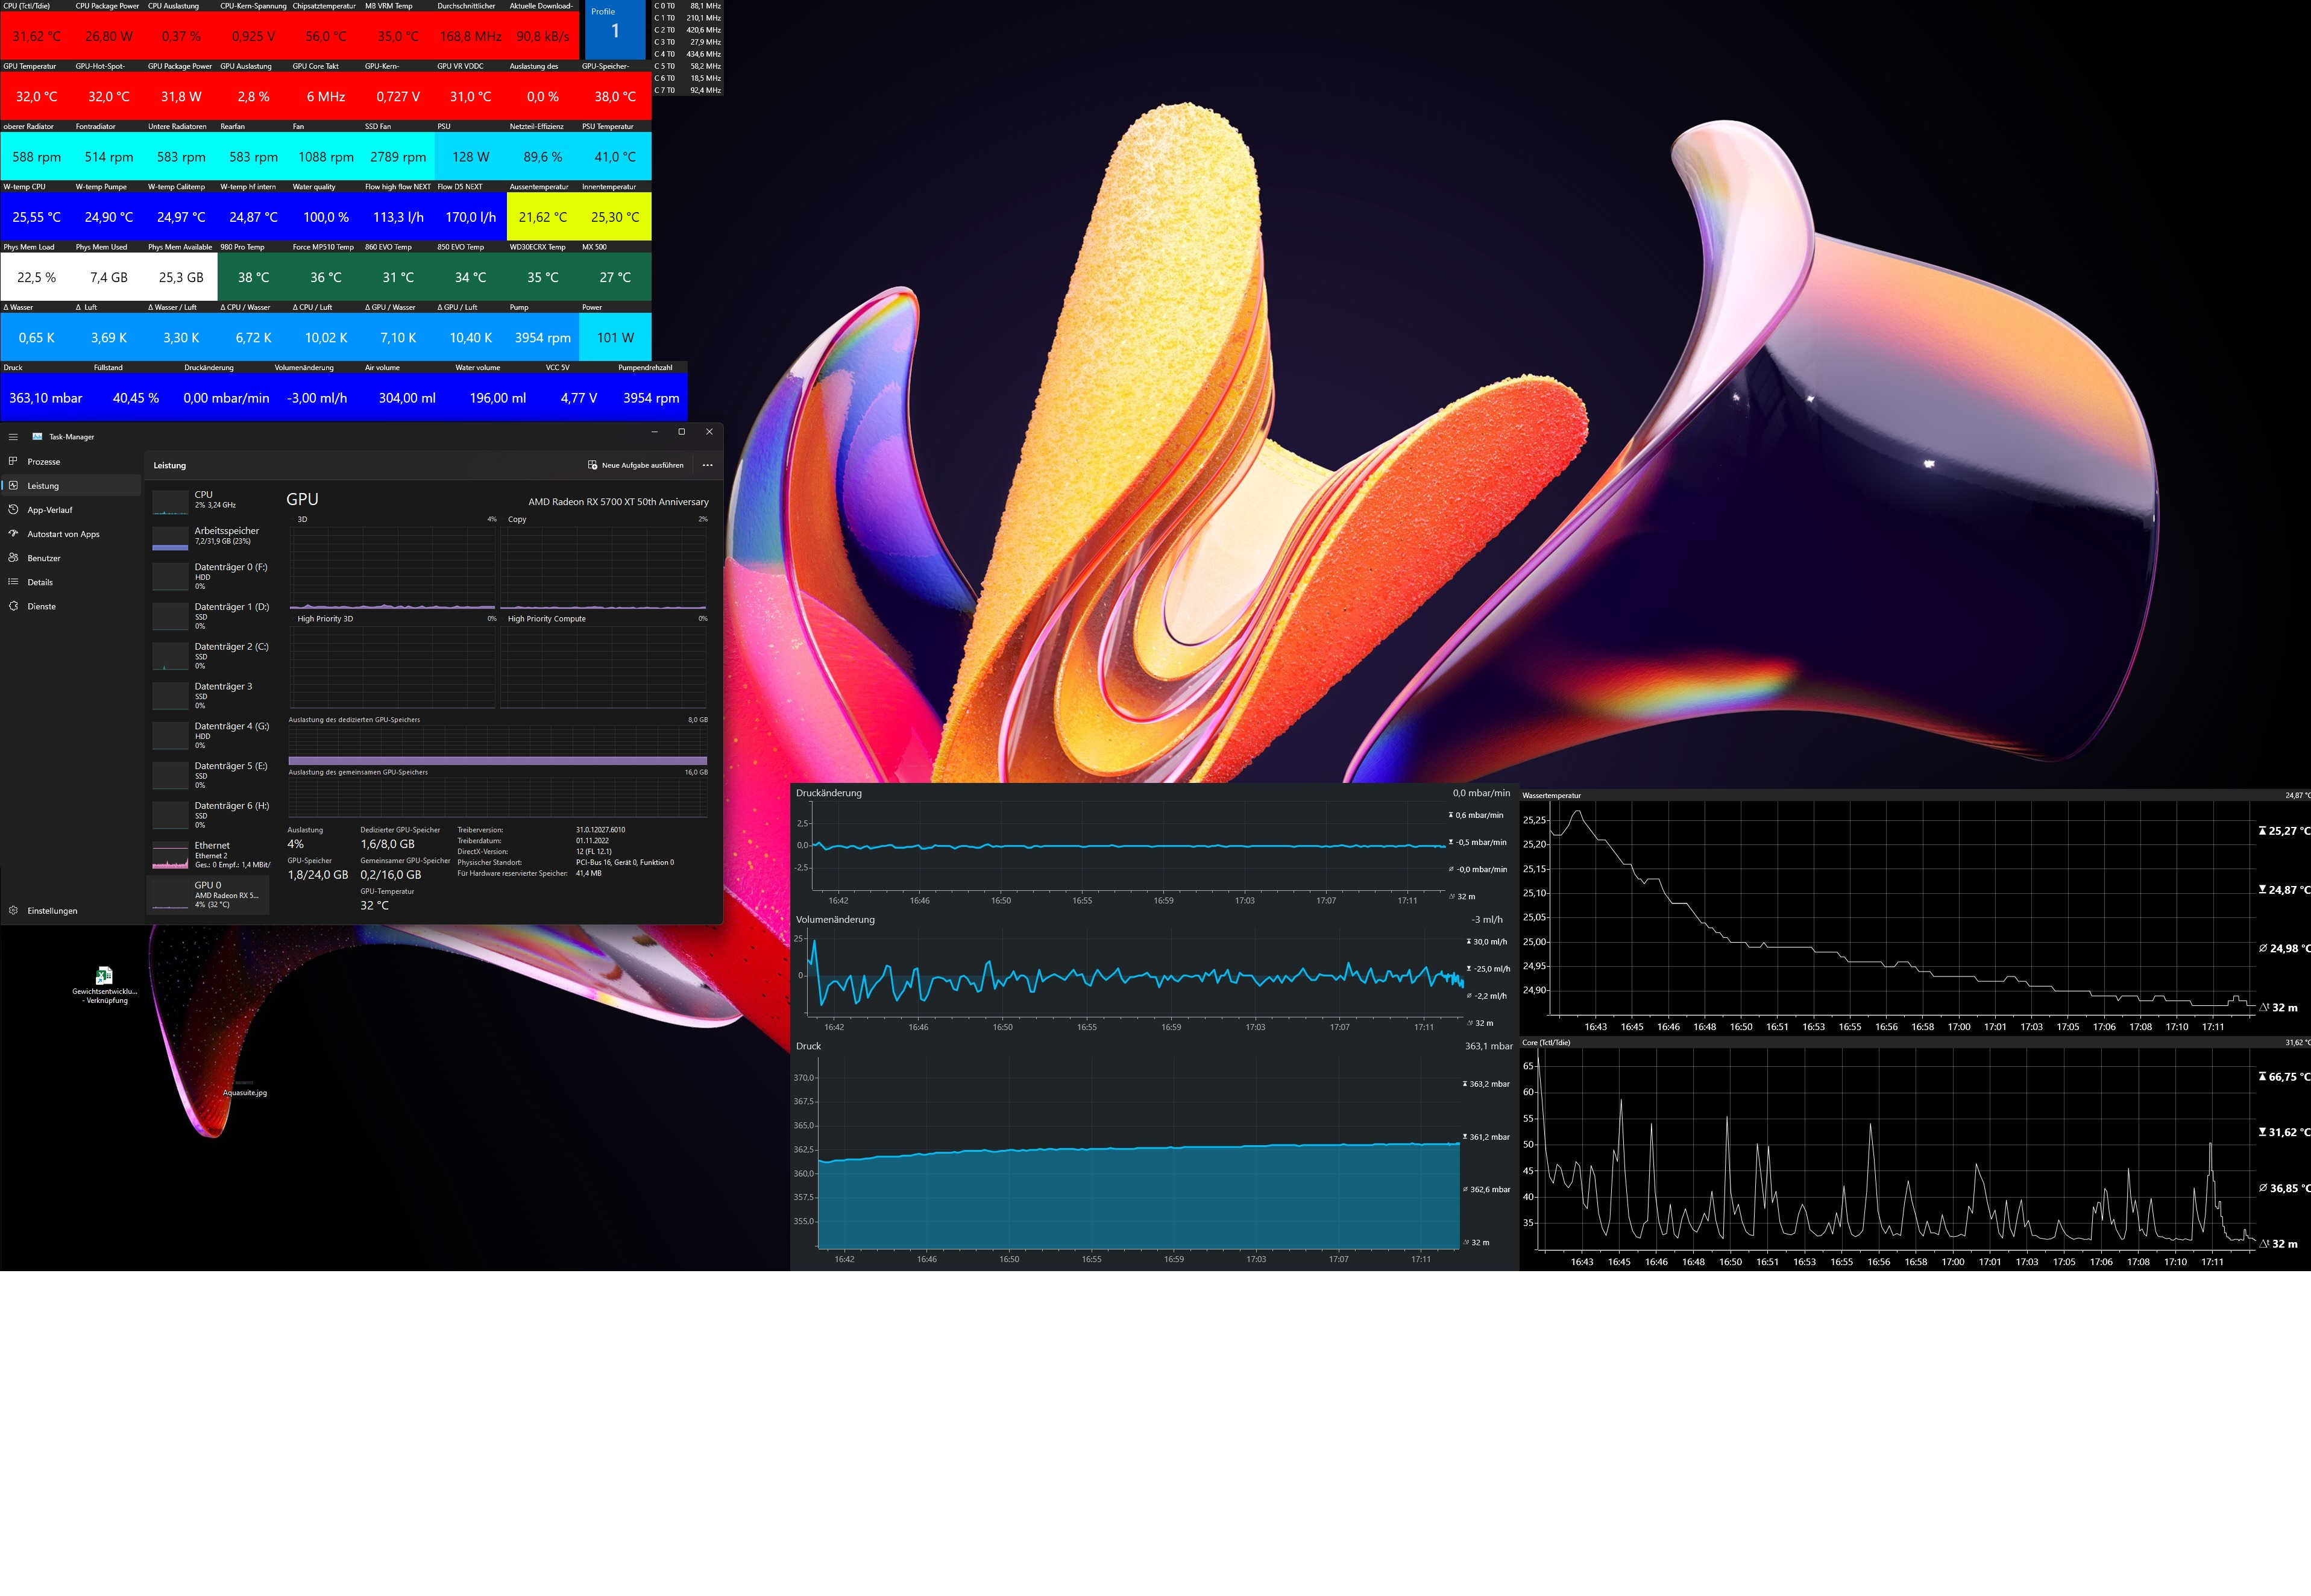This screenshot has height=1596, width=2311.
Task: Open the Copy engine graph selector
Action: tap(517, 519)
